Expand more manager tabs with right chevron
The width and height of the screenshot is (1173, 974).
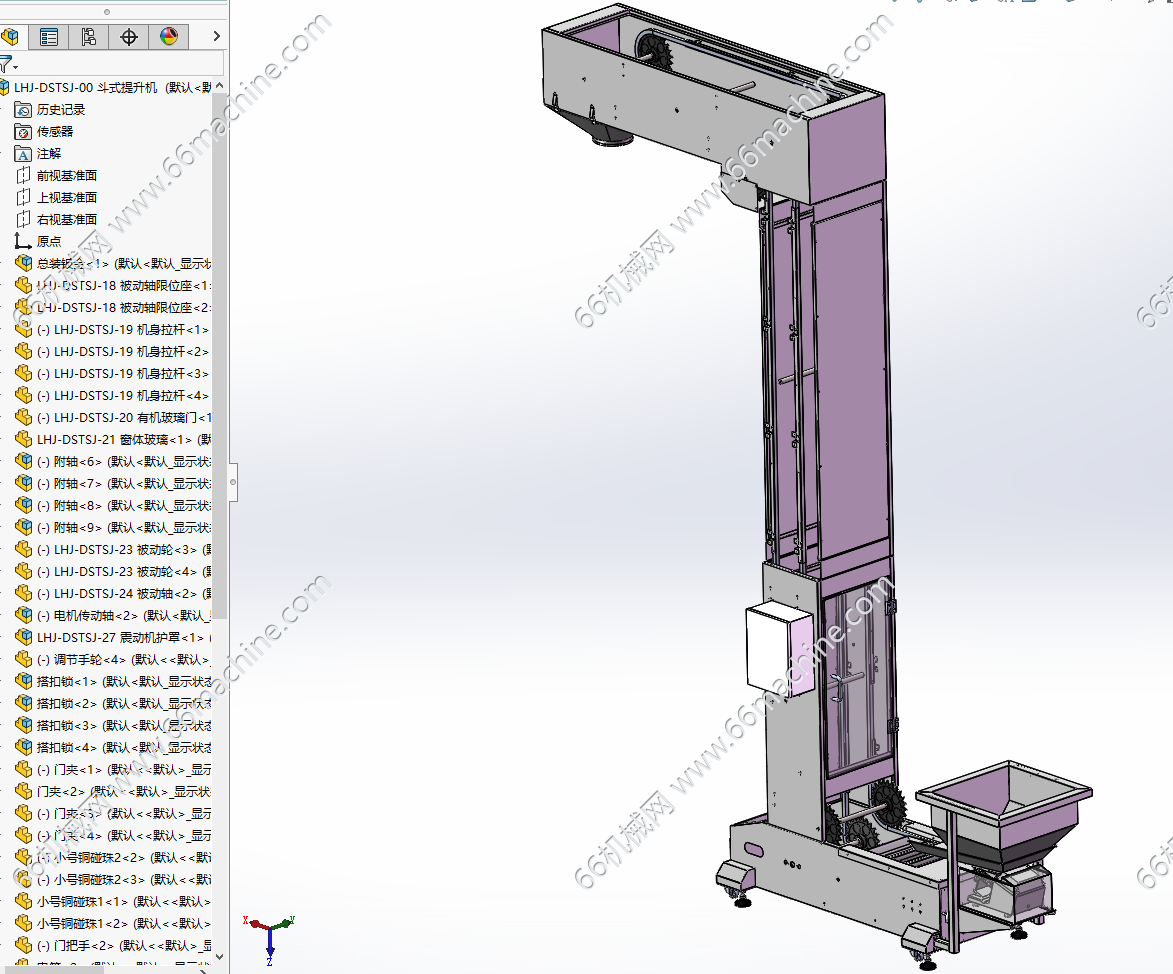[x=217, y=37]
